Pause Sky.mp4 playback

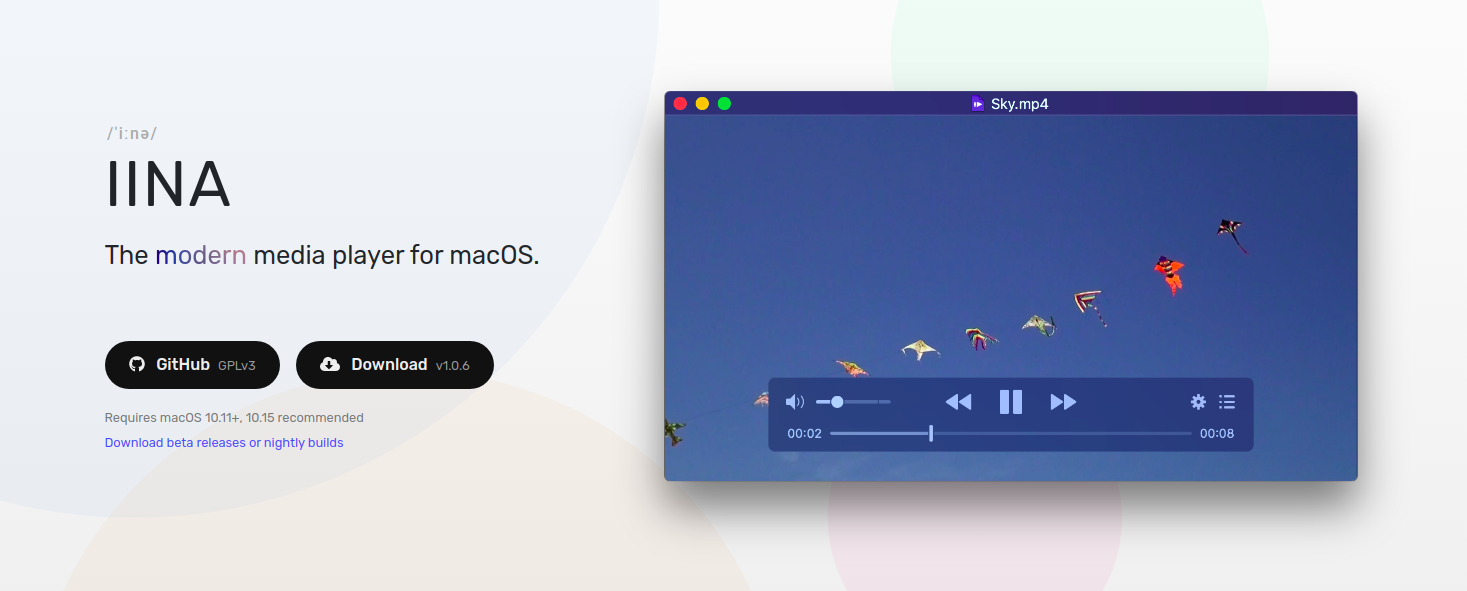pos(1010,401)
